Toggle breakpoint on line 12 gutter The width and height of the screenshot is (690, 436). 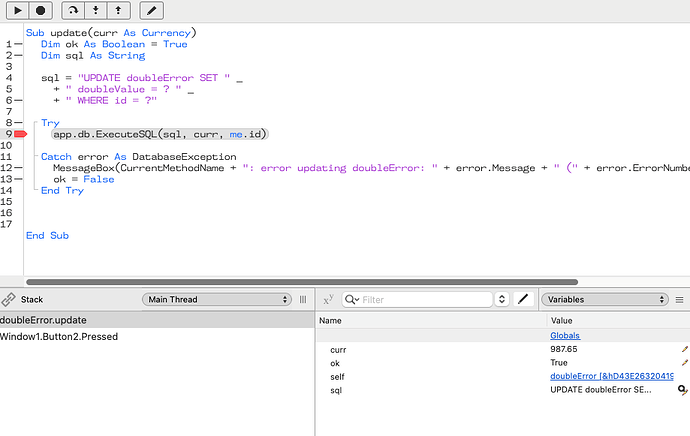click(x=18, y=168)
